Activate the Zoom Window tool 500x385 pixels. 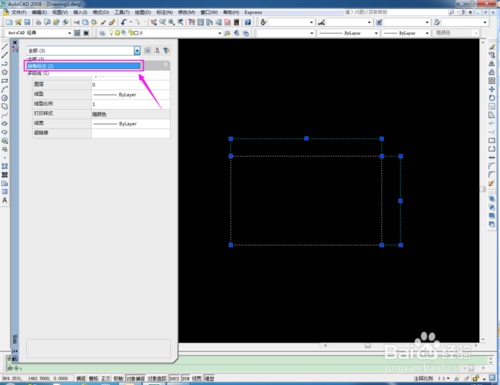(171, 22)
